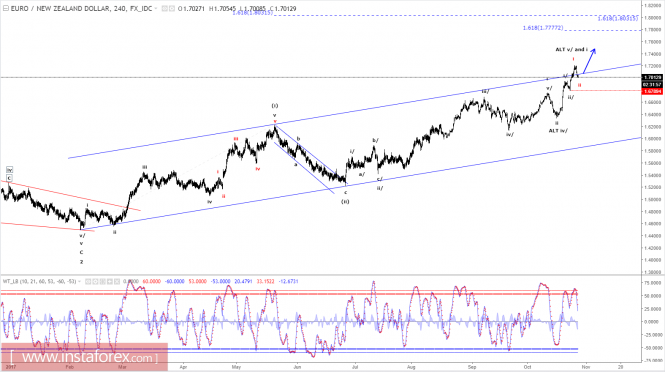665x372 pixels.
Task: Click the red 33.1522 indicator value
Action: (x=265, y=281)
